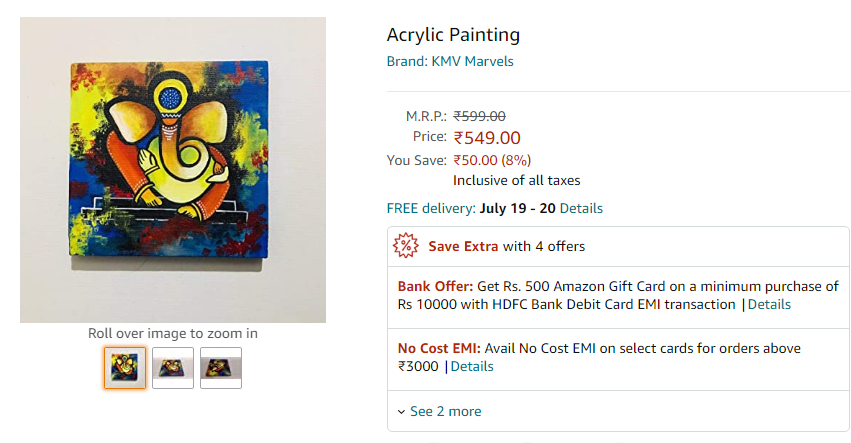Image resolution: width=851 pixels, height=443 pixels.
Task: Click the Acrylic Painting product title
Action: 453,35
